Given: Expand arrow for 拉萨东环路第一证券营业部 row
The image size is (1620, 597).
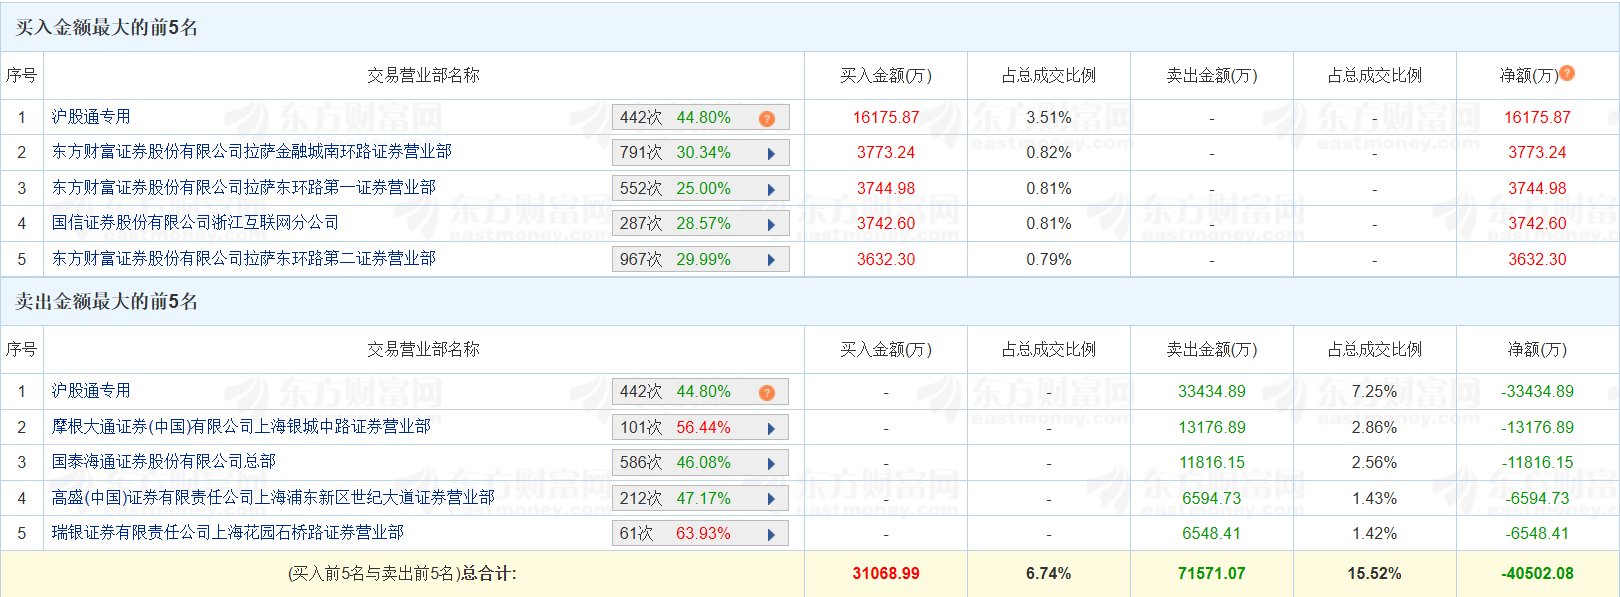Looking at the screenshot, I should pyautogui.click(x=771, y=189).
